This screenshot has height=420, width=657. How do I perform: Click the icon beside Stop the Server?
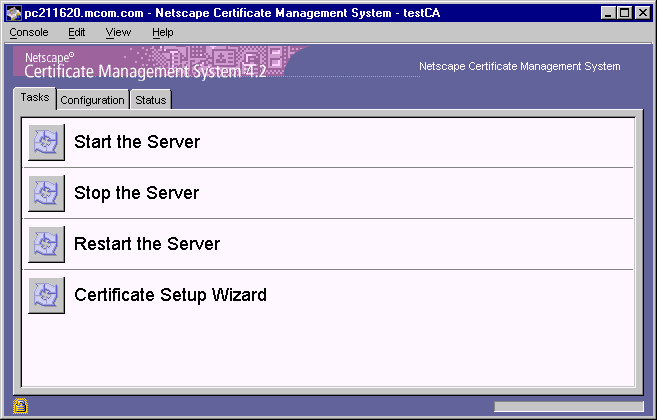pyautogui.click(x=47, y=193)
